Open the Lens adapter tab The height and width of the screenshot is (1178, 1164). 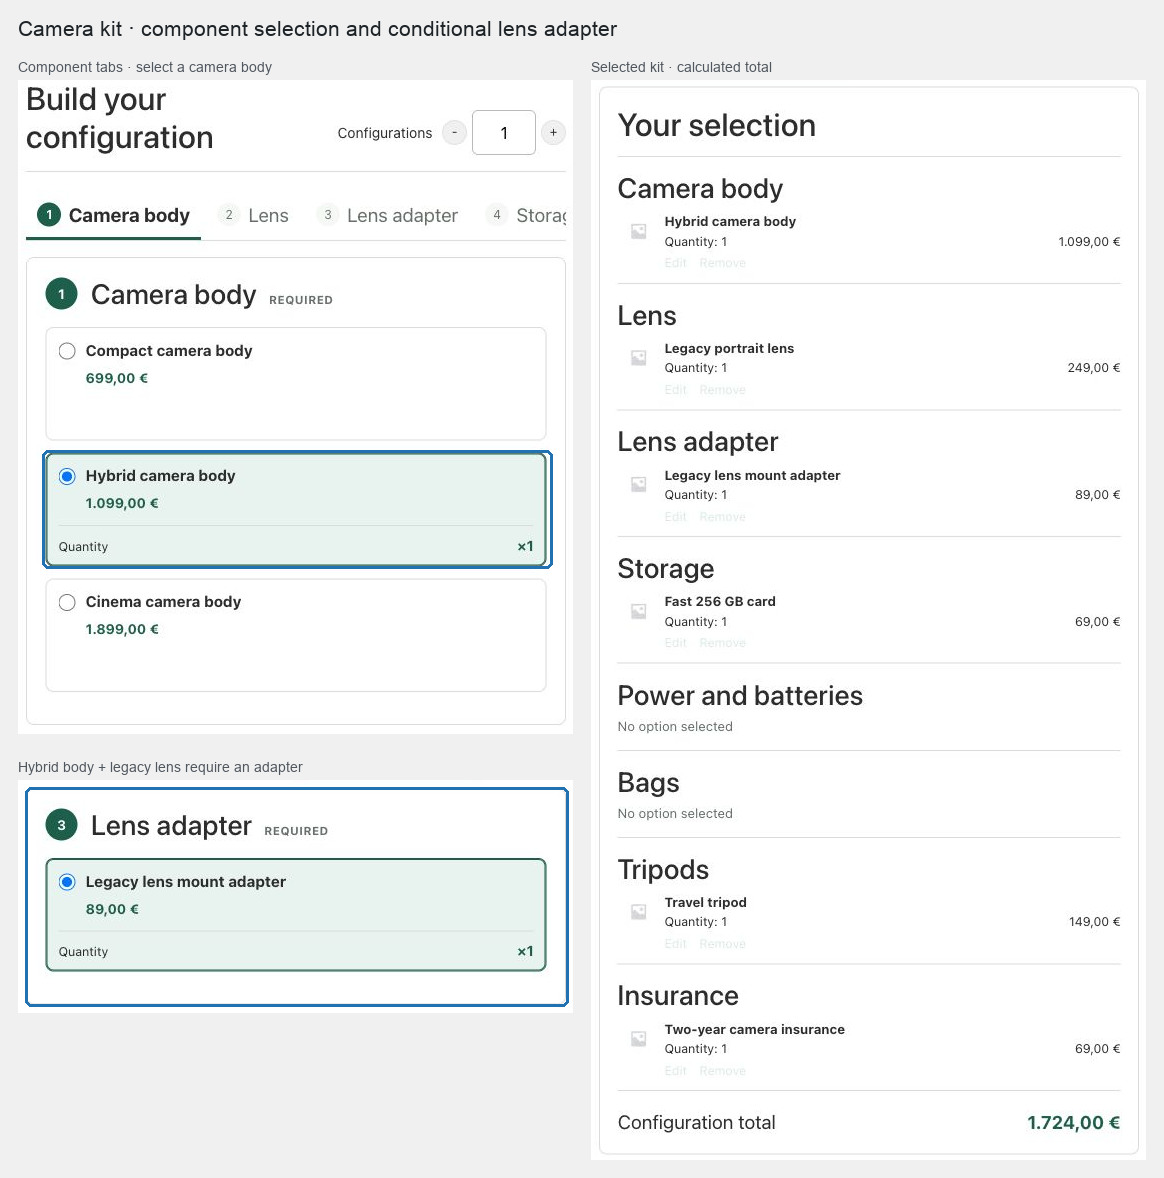coord(388,216)
